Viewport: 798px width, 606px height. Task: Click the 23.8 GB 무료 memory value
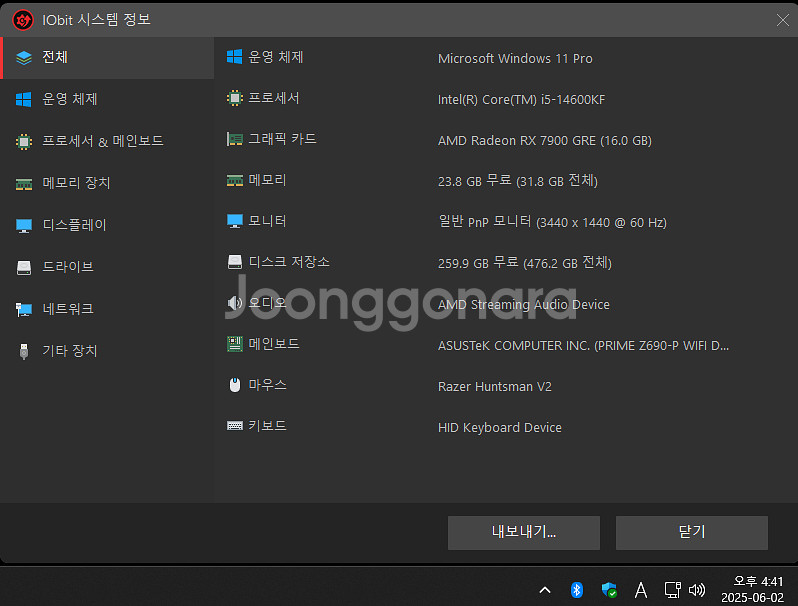tap(518, 181)
